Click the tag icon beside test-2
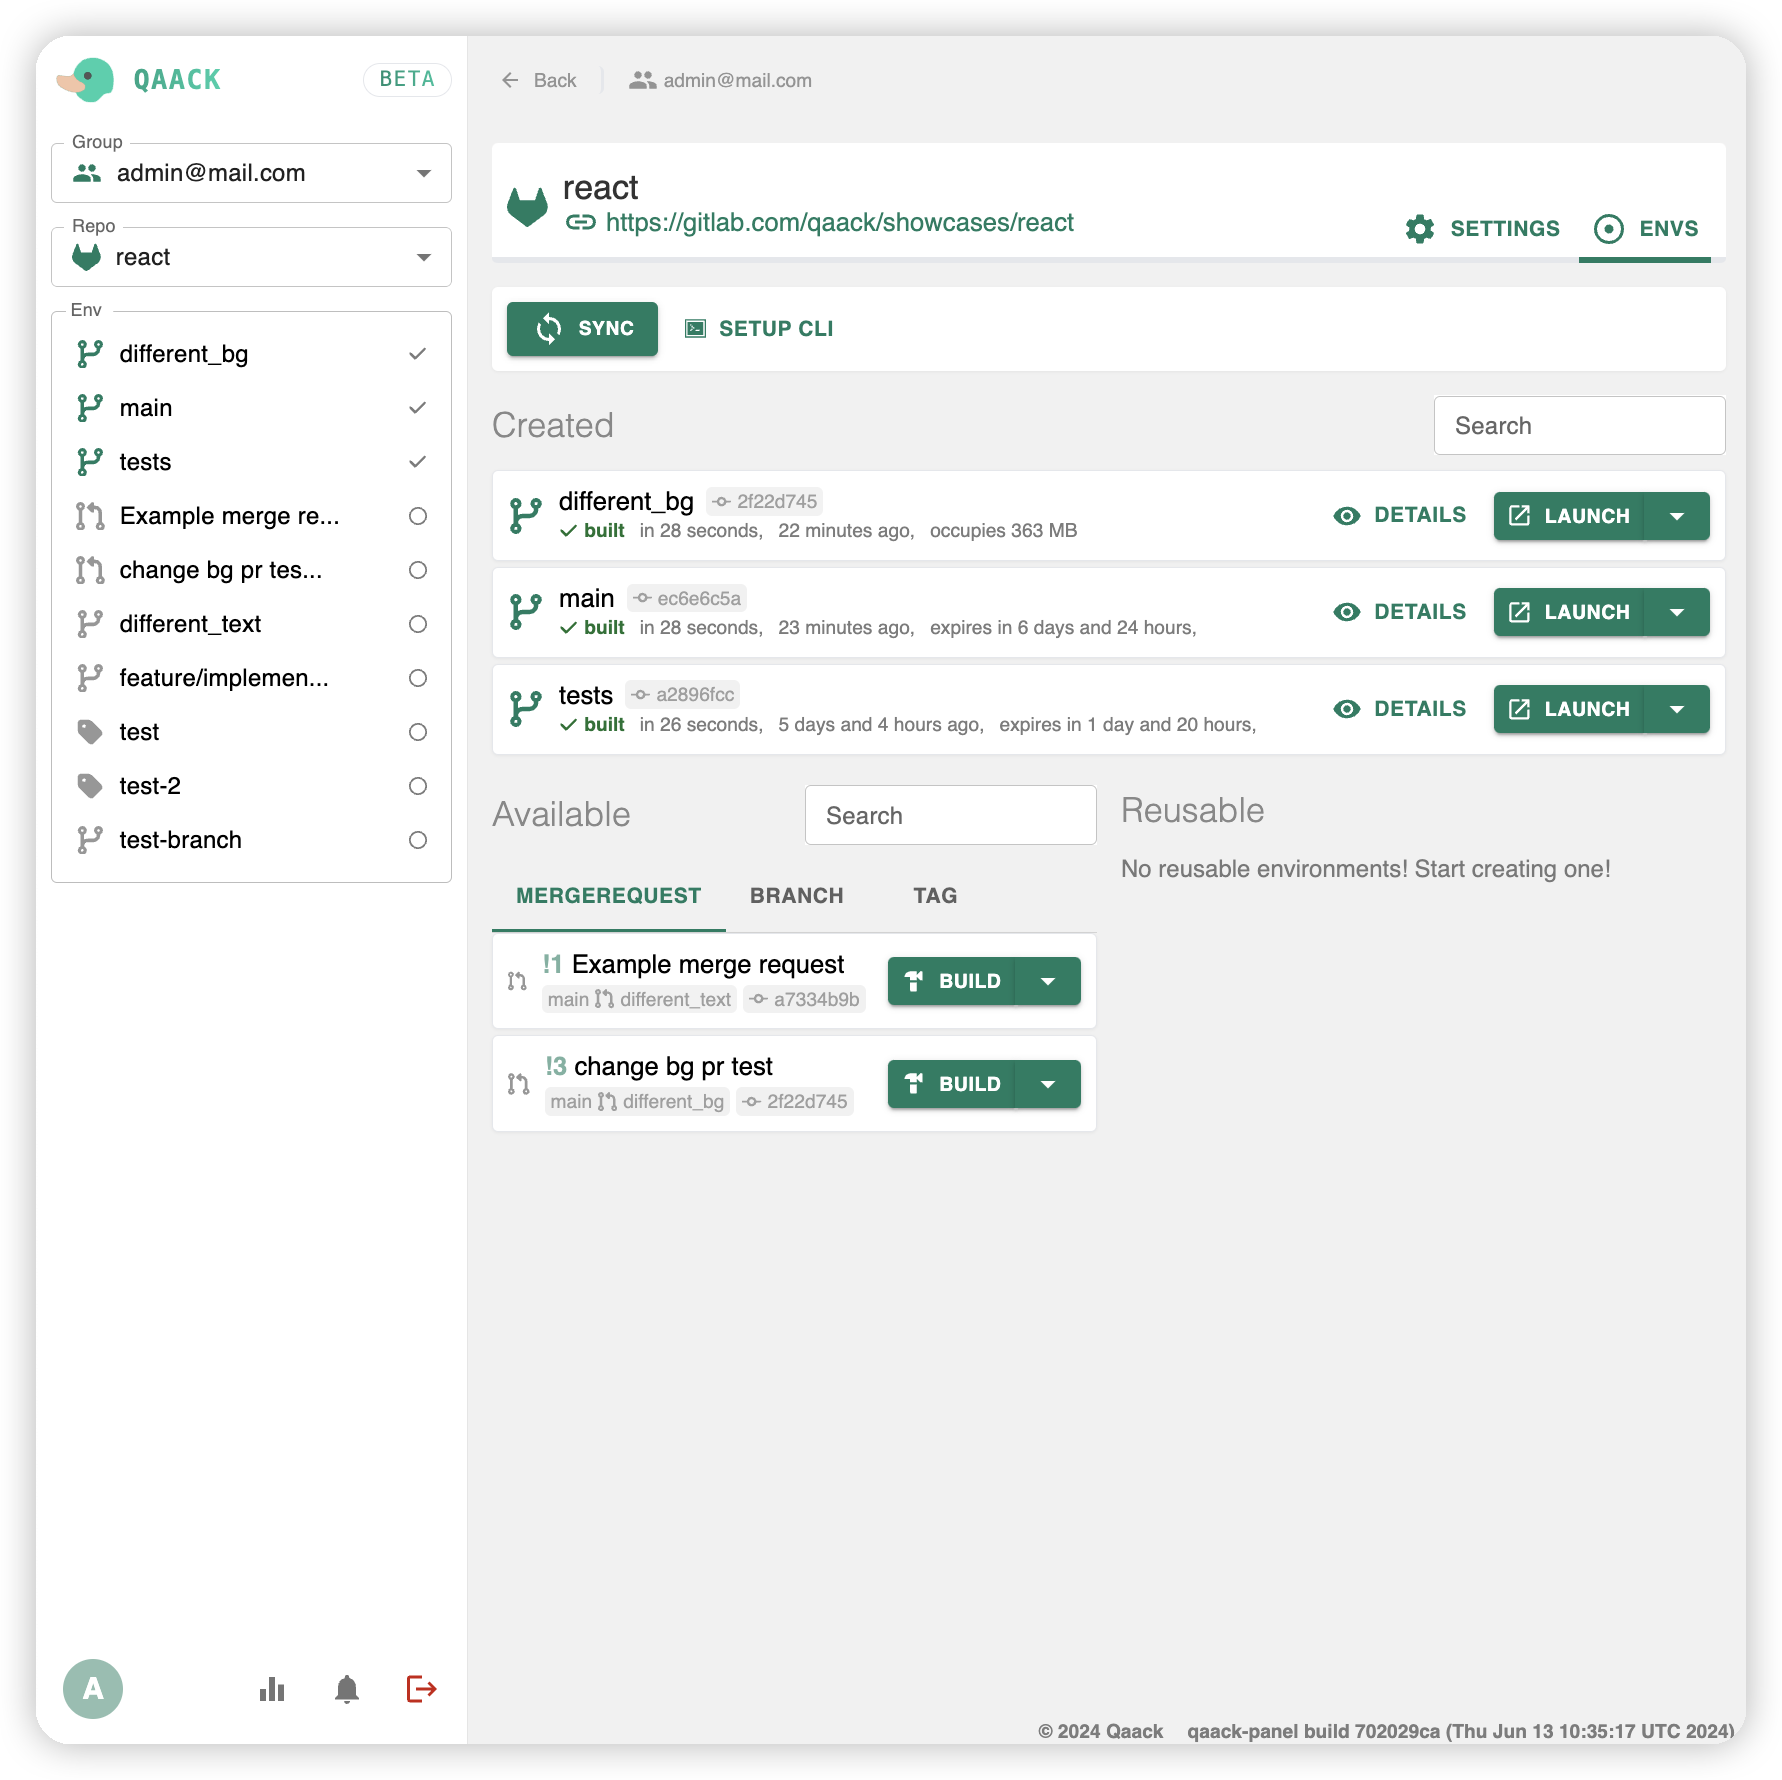 (91, 786)
